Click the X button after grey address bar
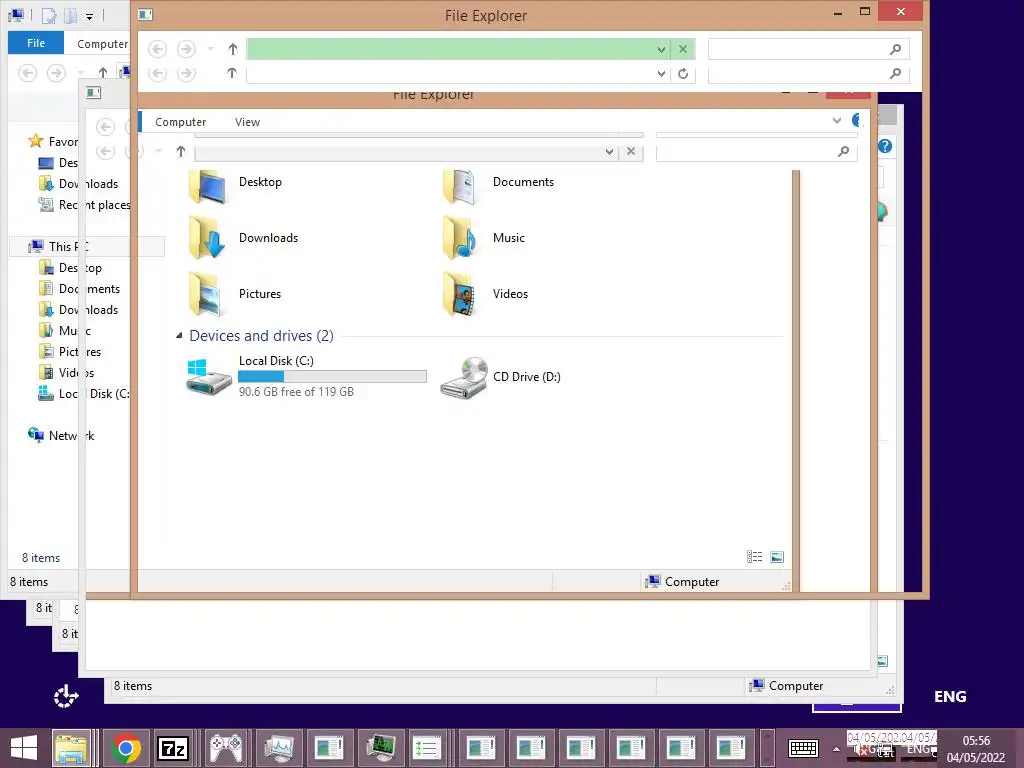 pyautogui.click(x=631, y=152)
